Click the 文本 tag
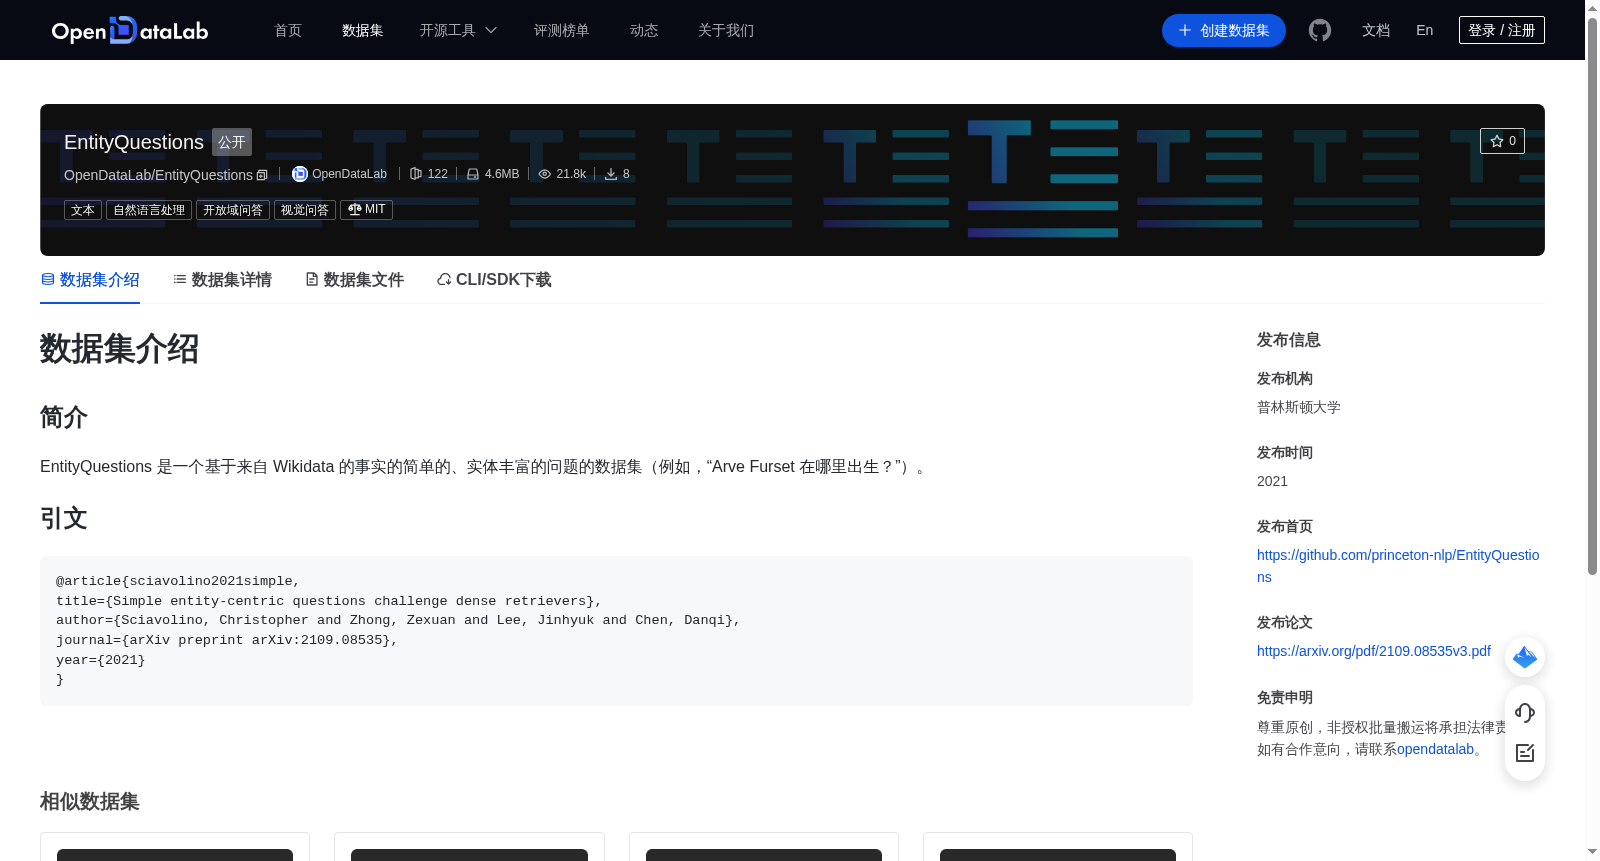Image resolution: width=1600 pixels, height=861 pixels. click(x=83, y=210)
